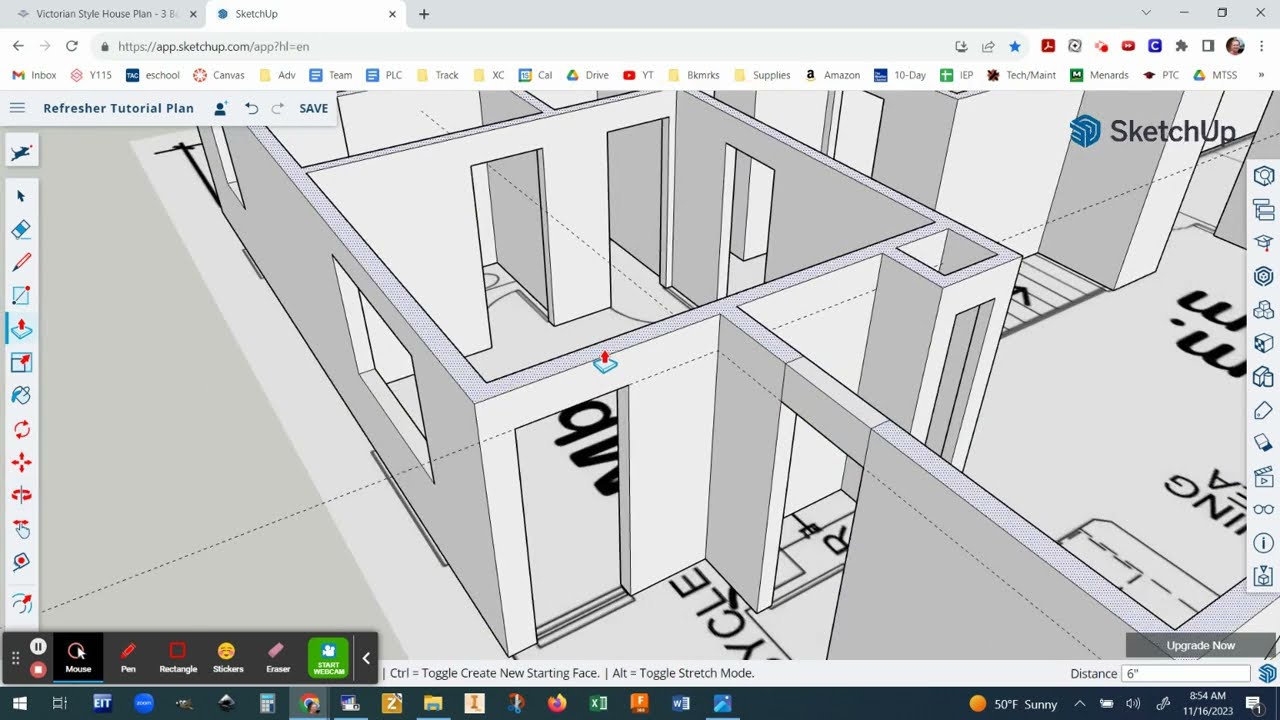Click the Upgrade Now button
Screen dimensions: 1280x720
click(1200, 645)
